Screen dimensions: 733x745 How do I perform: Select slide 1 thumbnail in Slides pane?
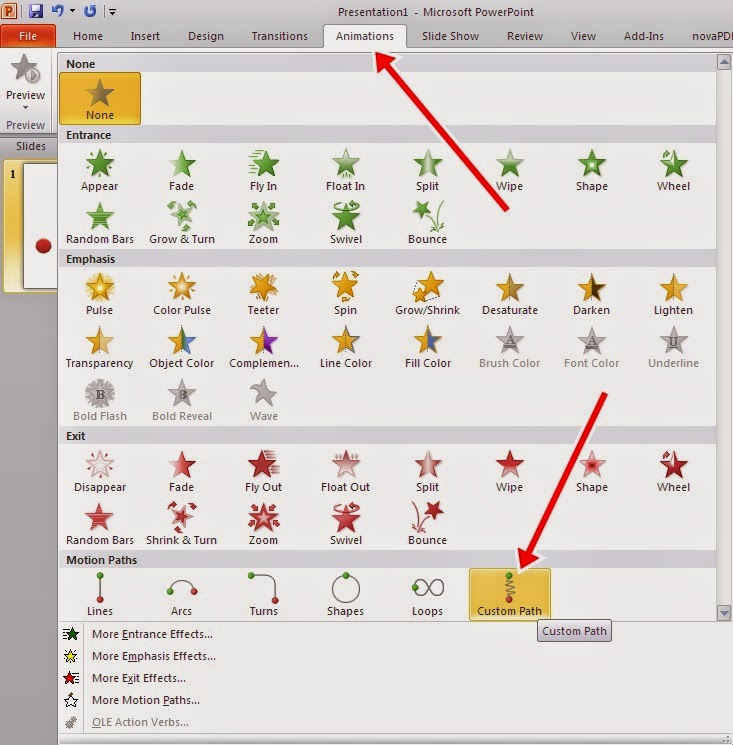click(x=31, y=226)
